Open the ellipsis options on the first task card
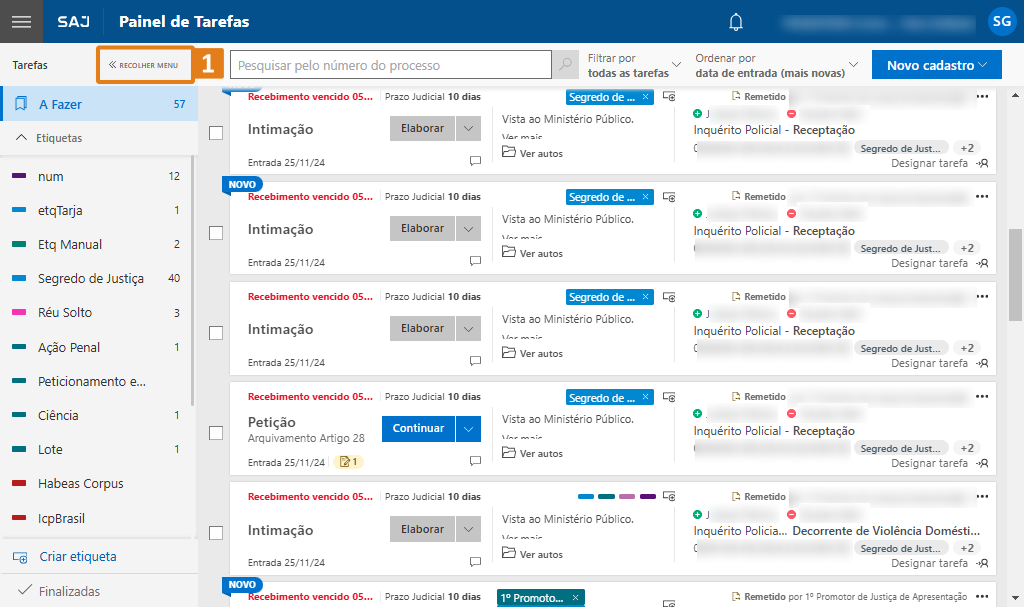 pos(981,96)
